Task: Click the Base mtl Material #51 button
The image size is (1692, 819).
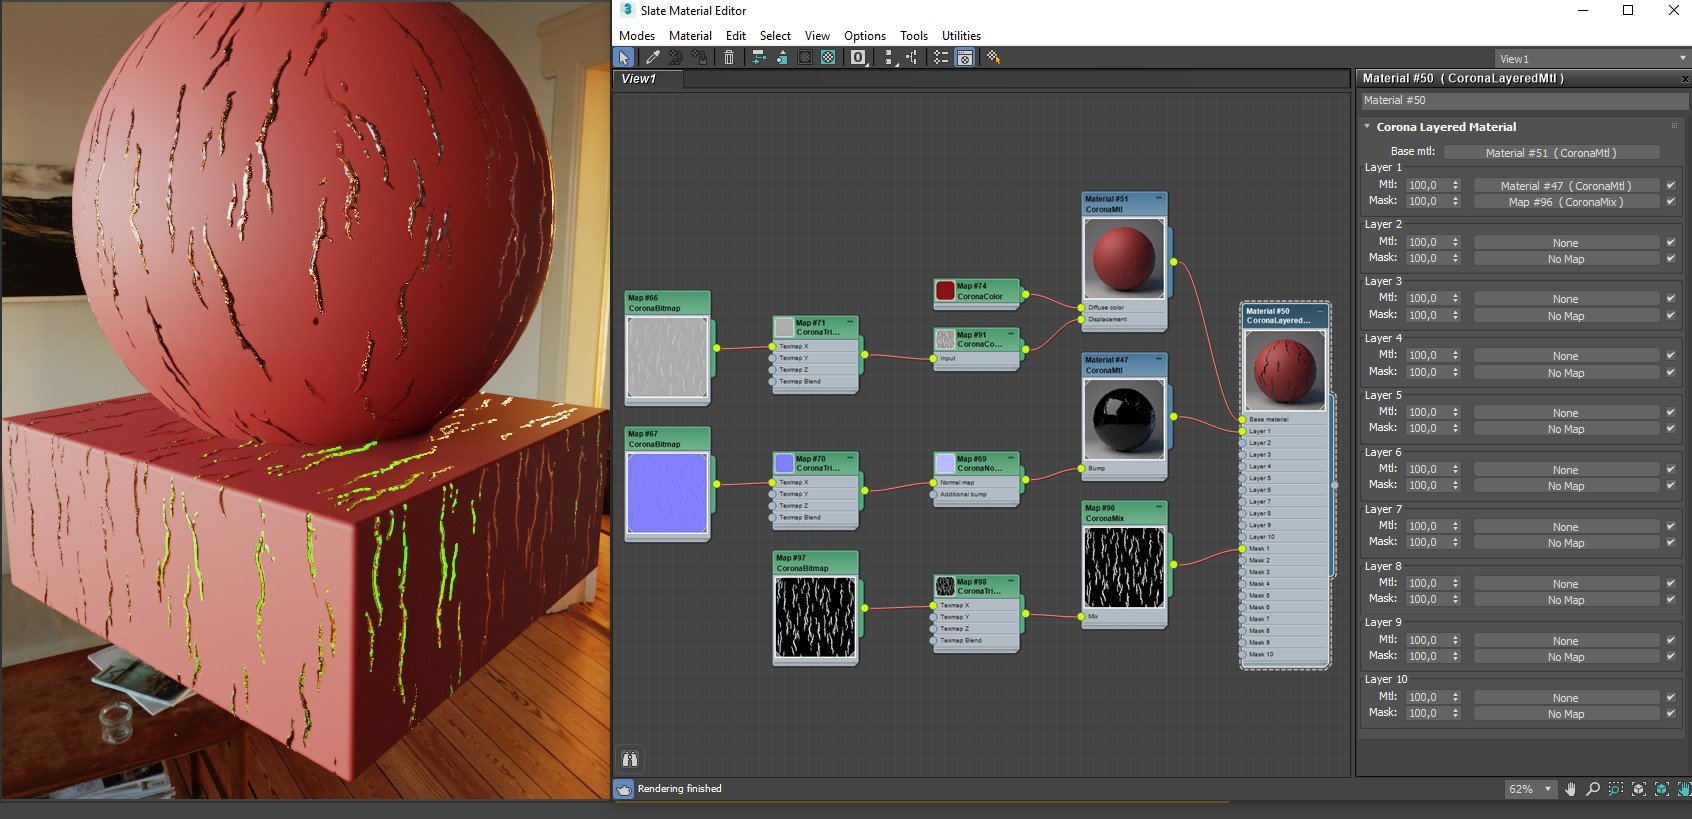Action: click(x=1551, y=153)
